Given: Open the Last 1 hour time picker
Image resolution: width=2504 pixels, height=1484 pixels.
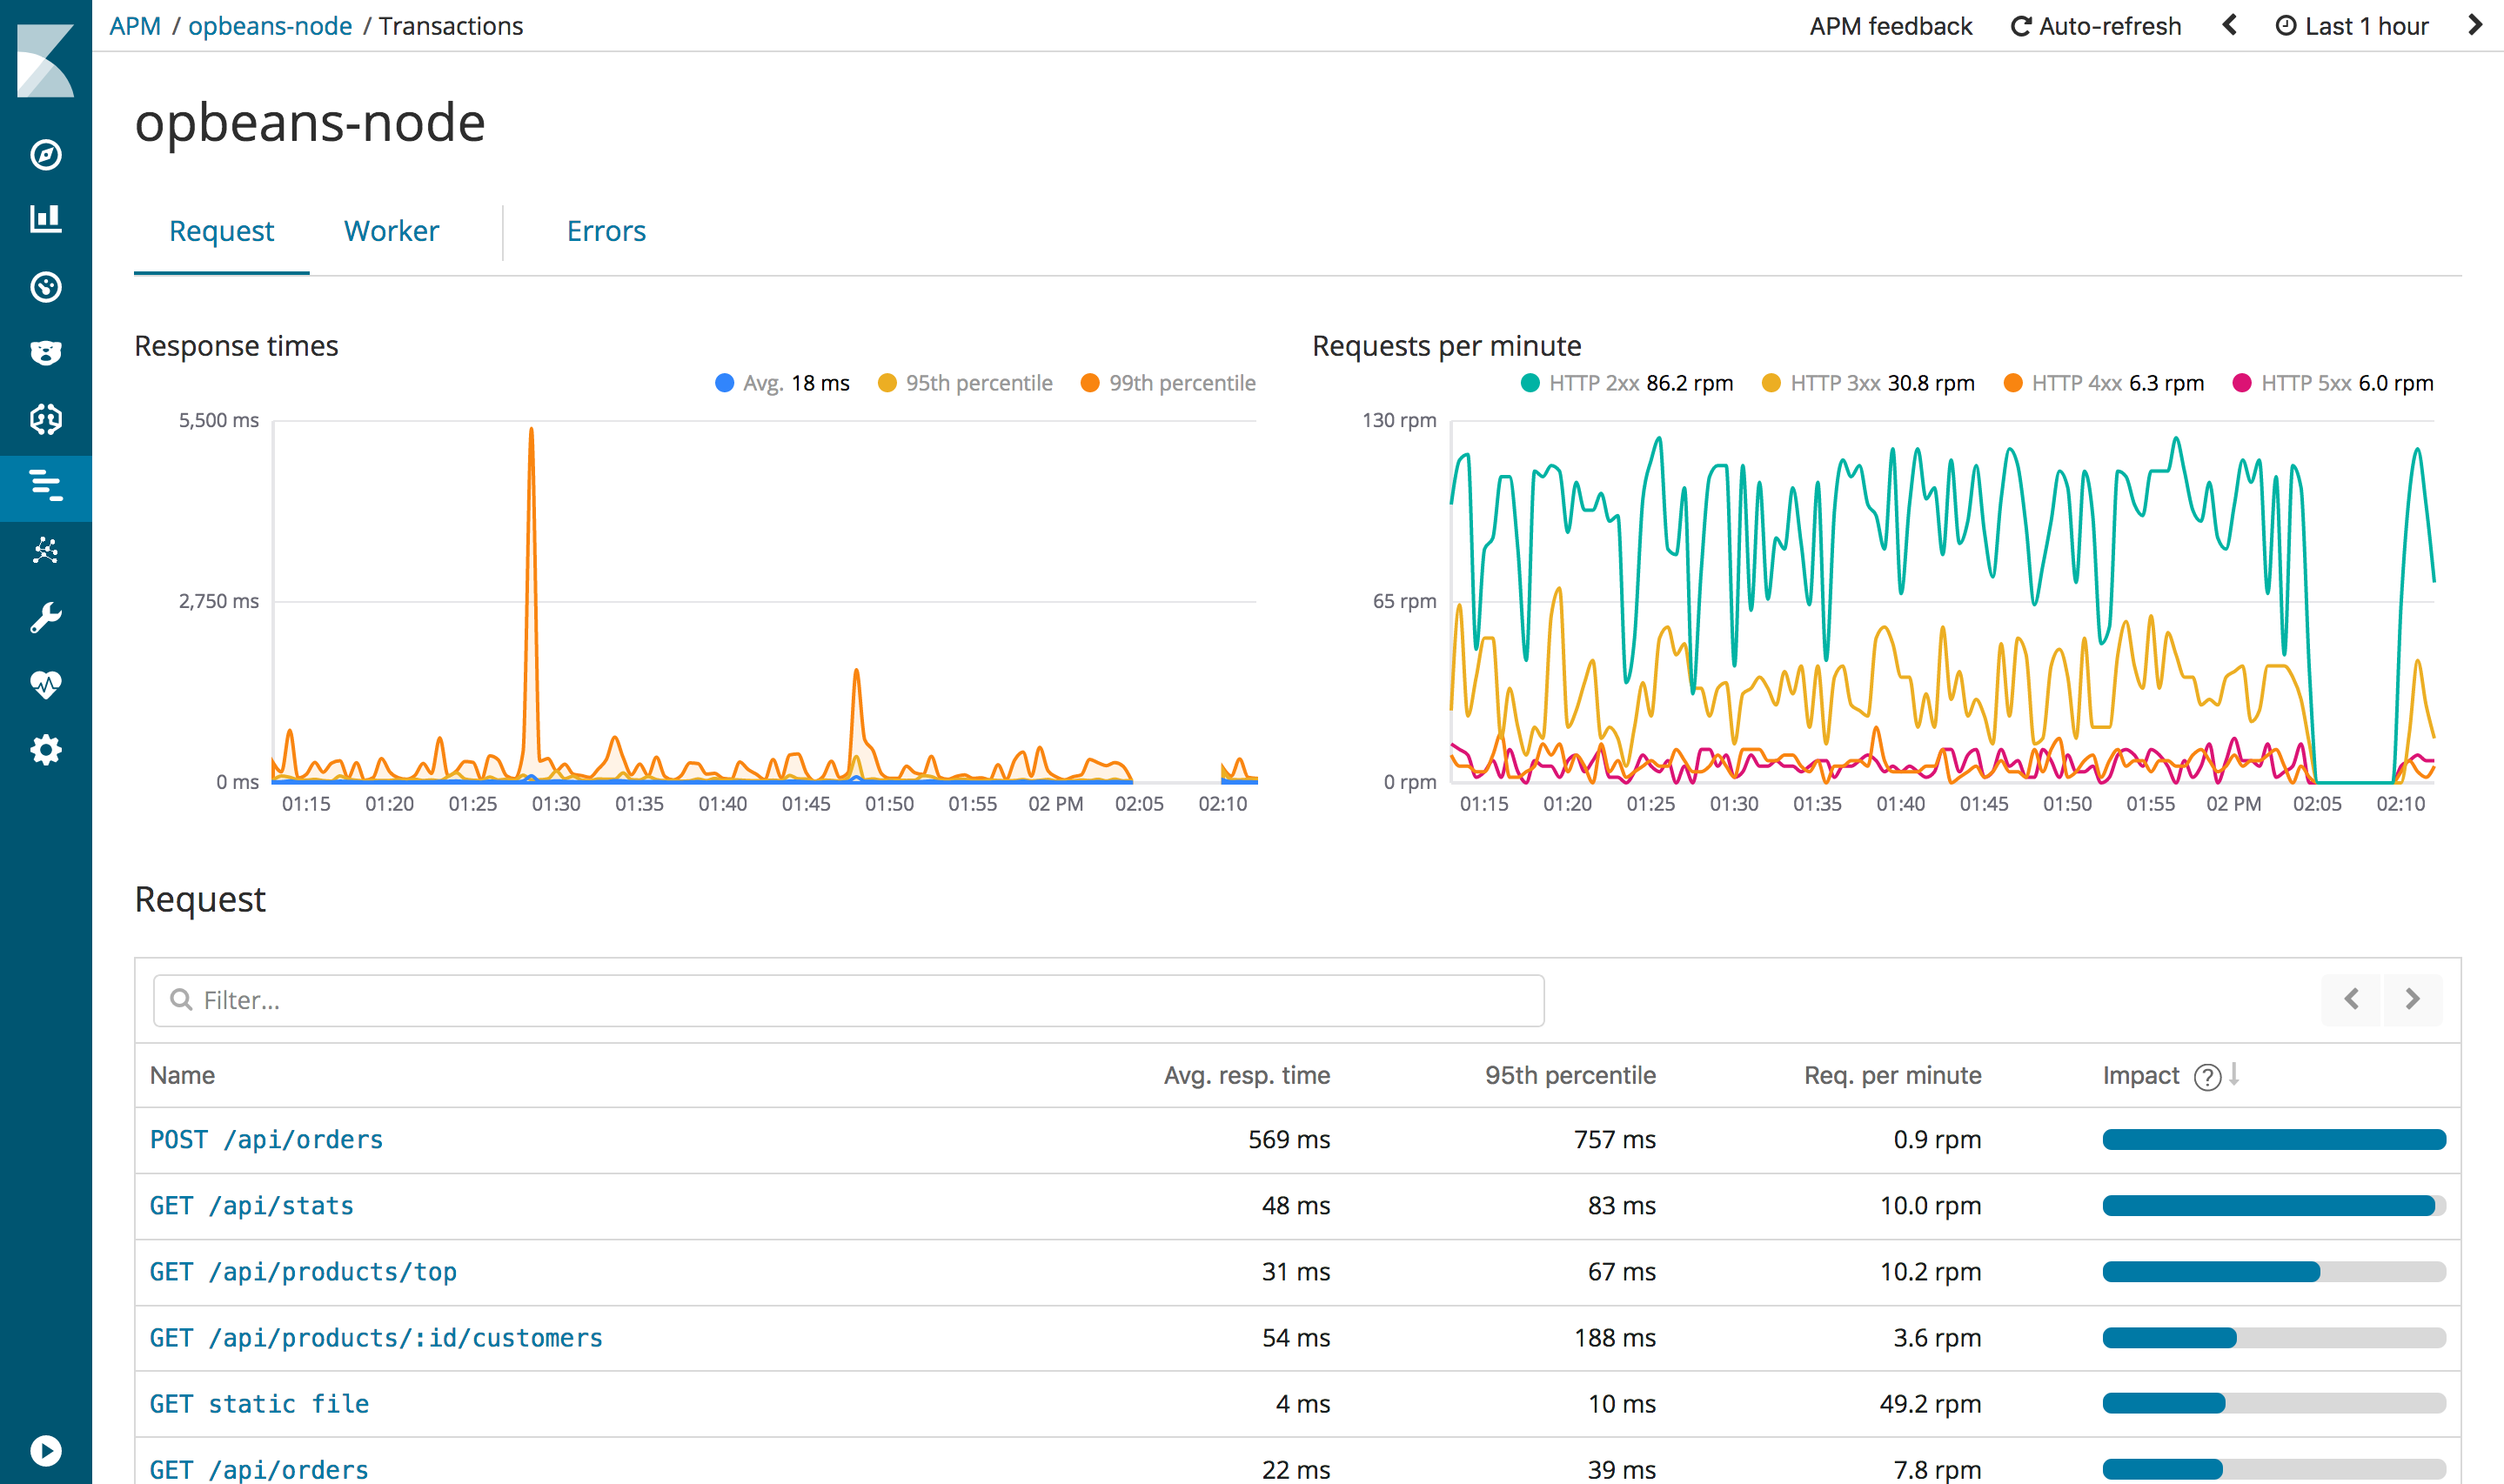Looking at the screenshot, I should [2352, 25].
